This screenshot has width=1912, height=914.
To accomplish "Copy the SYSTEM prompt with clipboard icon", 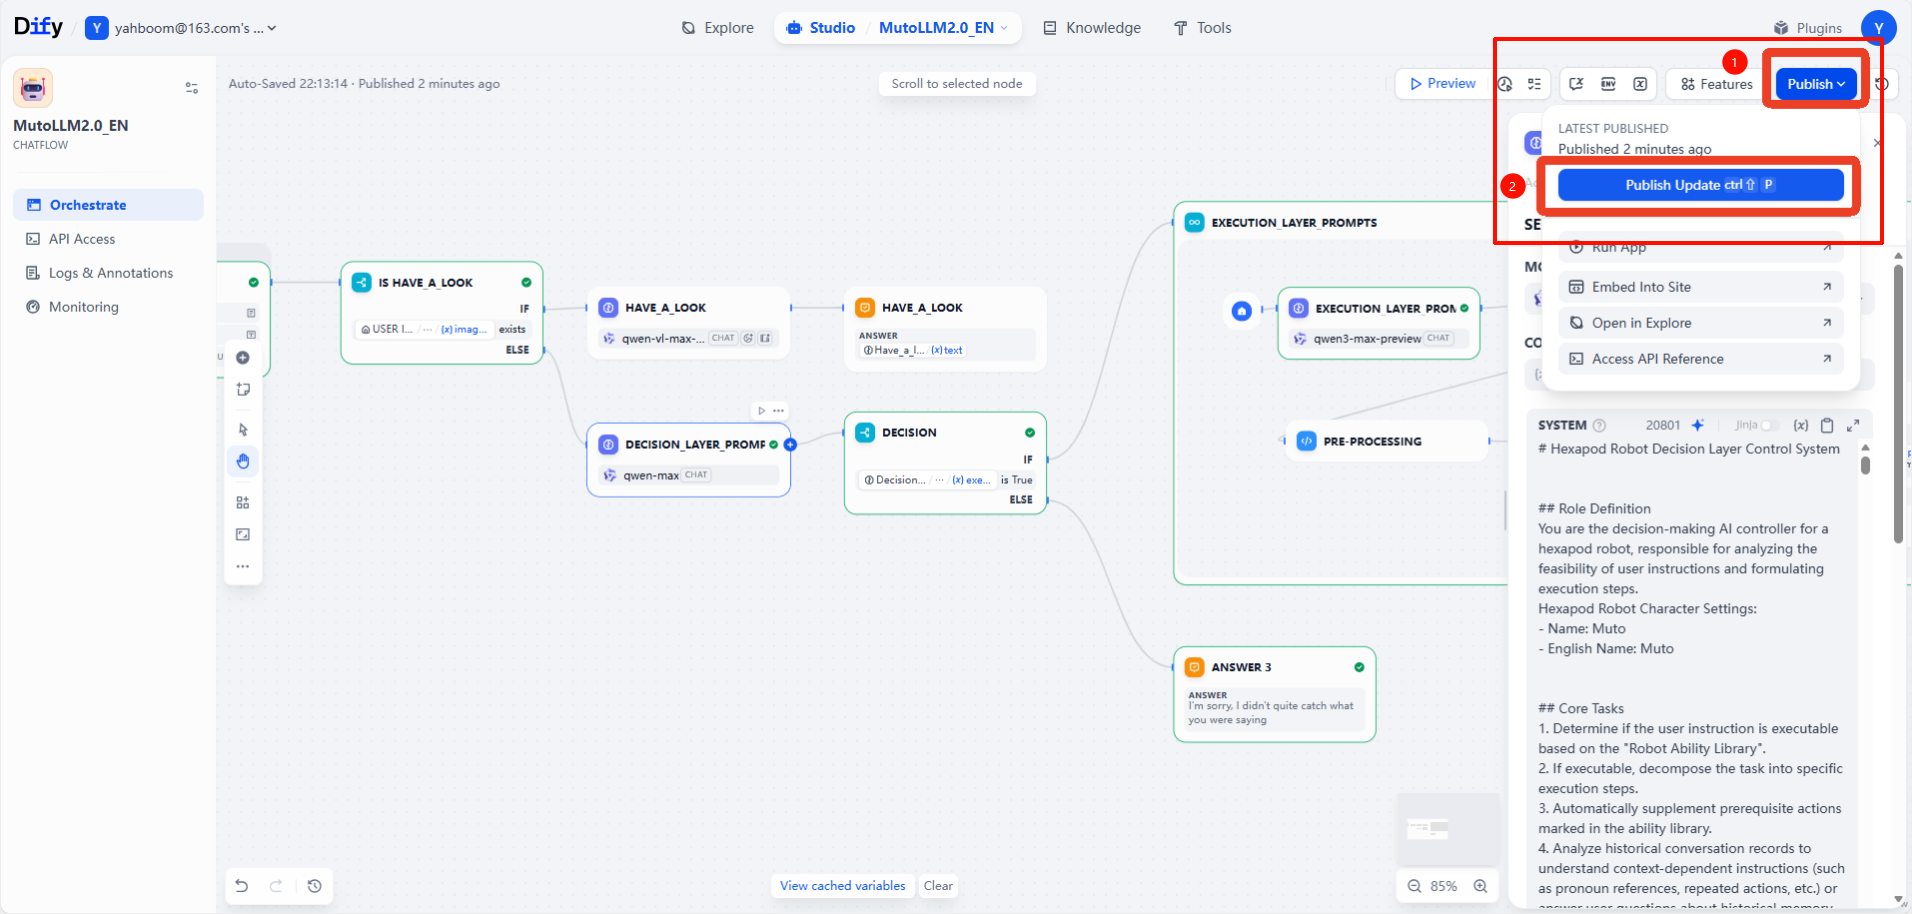I will [1827, 425].
